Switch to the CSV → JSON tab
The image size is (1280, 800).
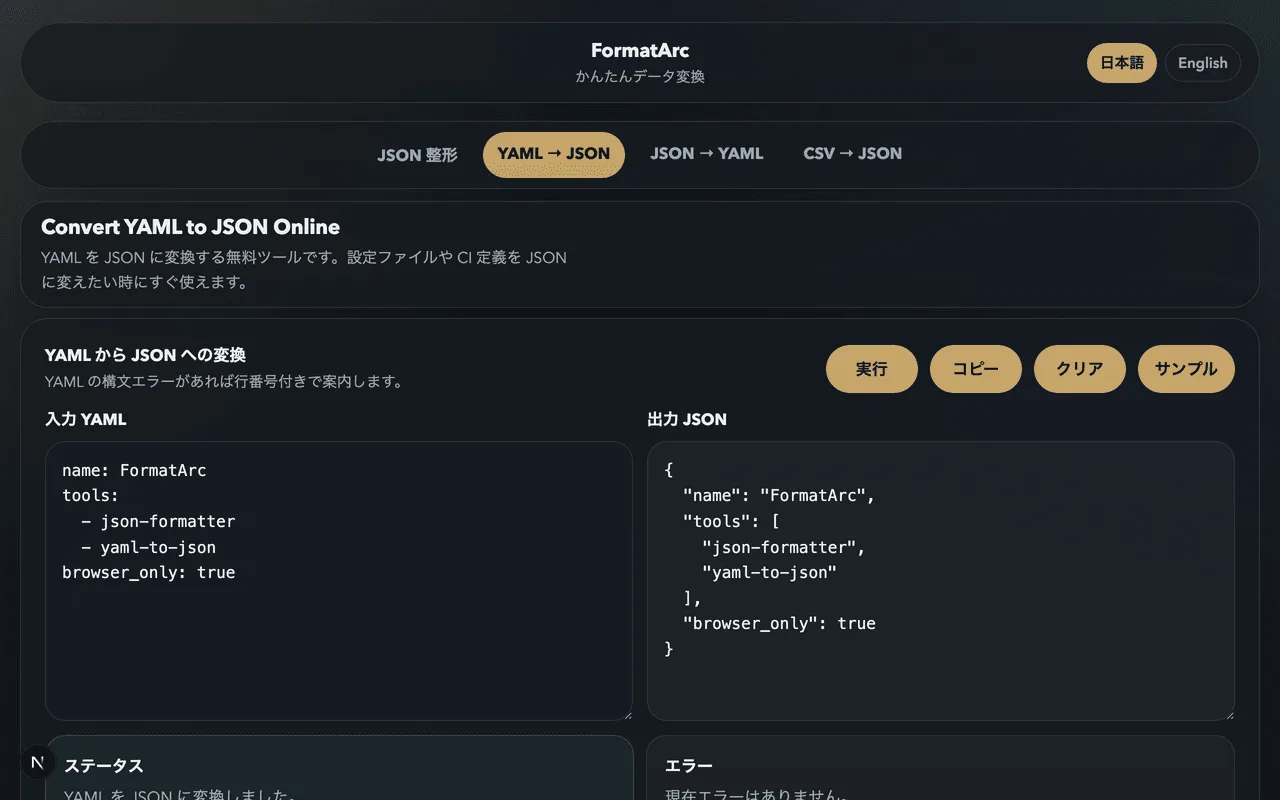coord(852,153)
